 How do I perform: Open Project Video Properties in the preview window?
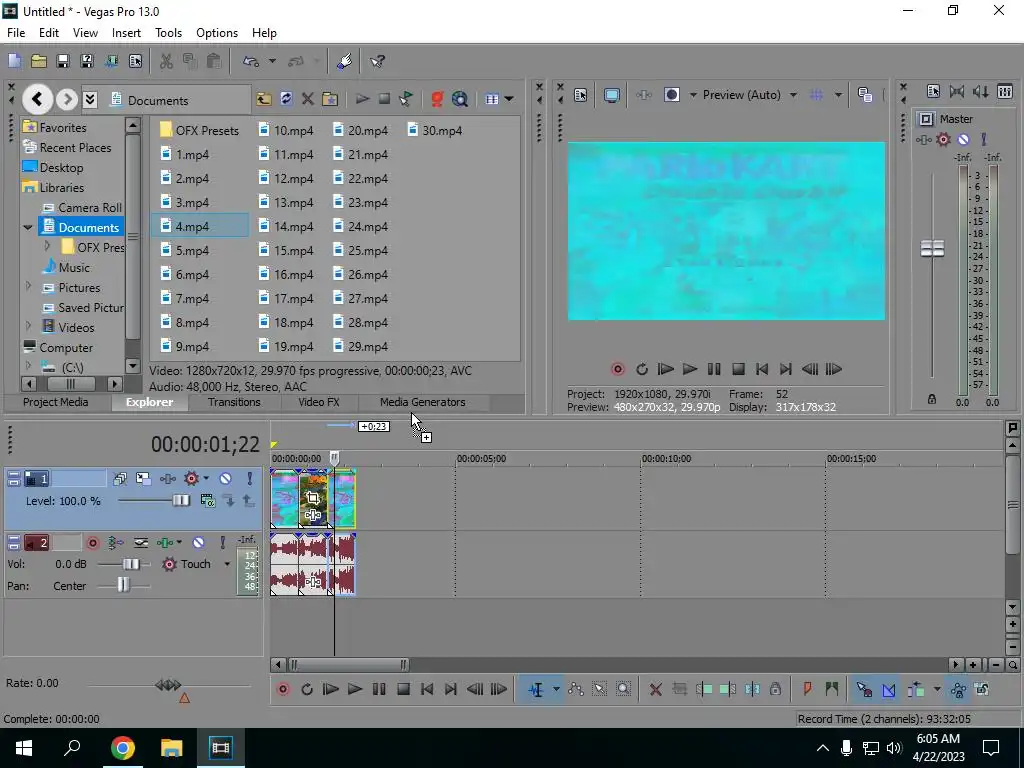pyautogui.click(x=581, y=95)
